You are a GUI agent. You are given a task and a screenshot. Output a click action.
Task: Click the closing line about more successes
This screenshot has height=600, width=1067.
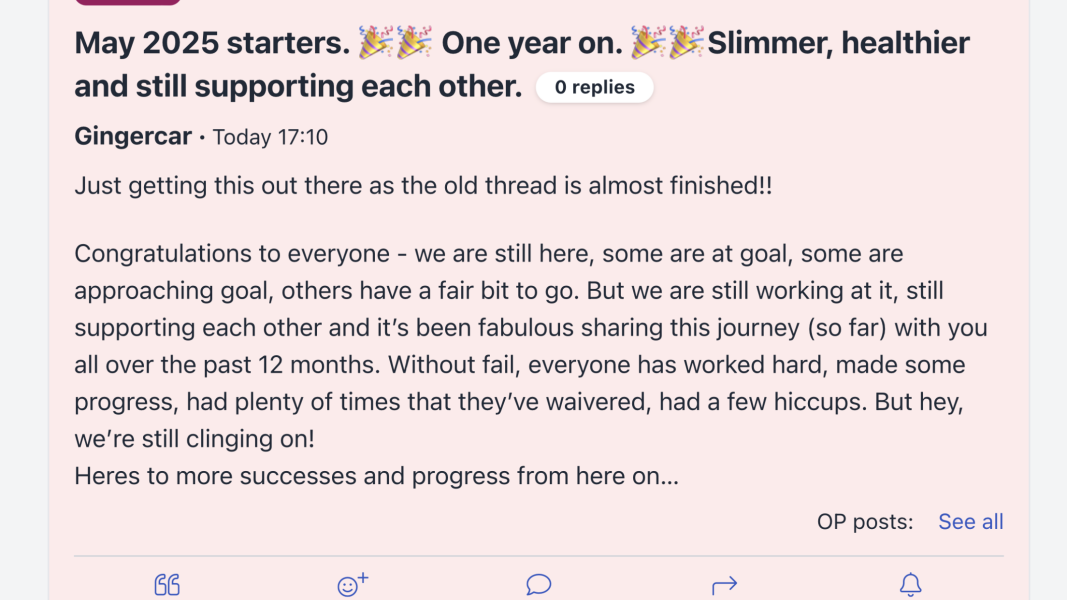(x=375, y=475)
